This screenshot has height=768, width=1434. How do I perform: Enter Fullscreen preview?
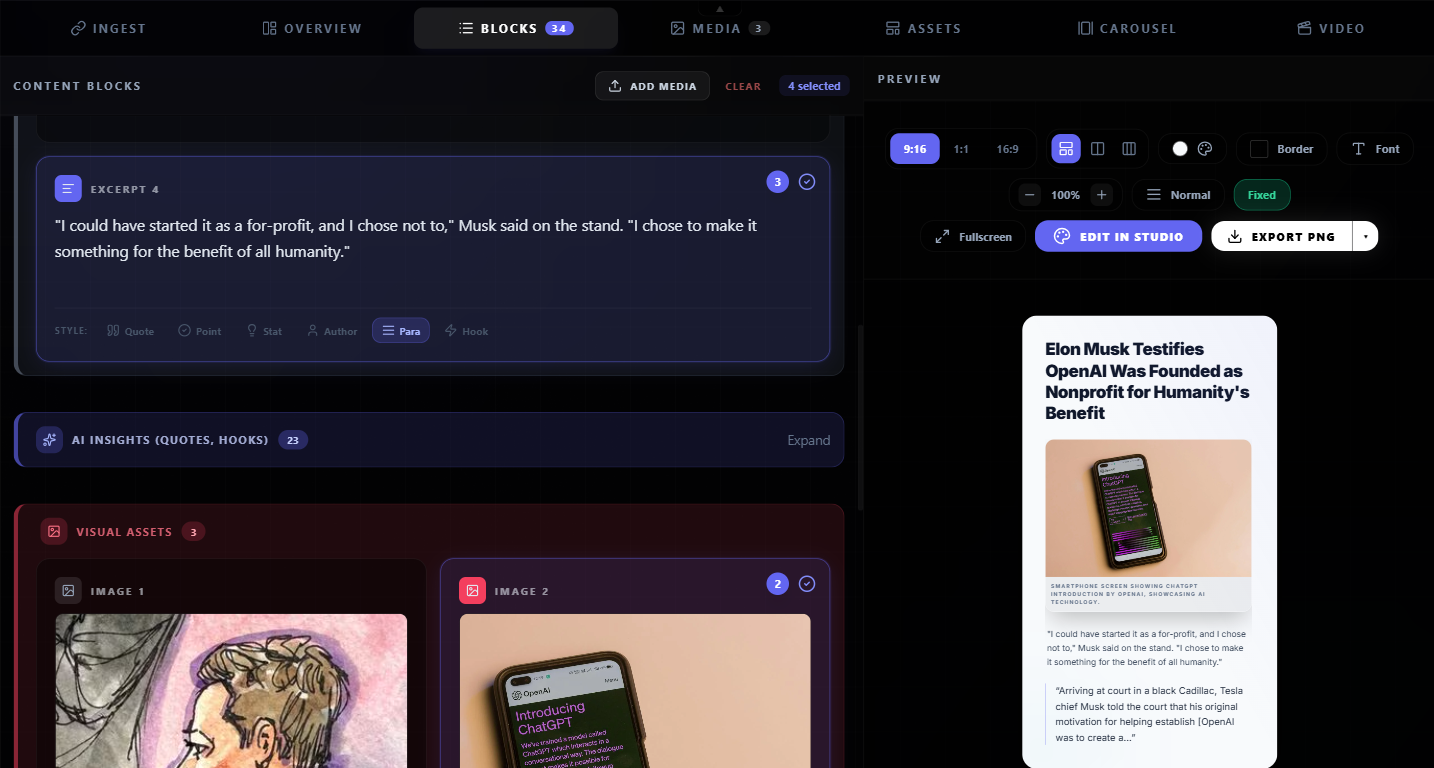pos(973,237)
